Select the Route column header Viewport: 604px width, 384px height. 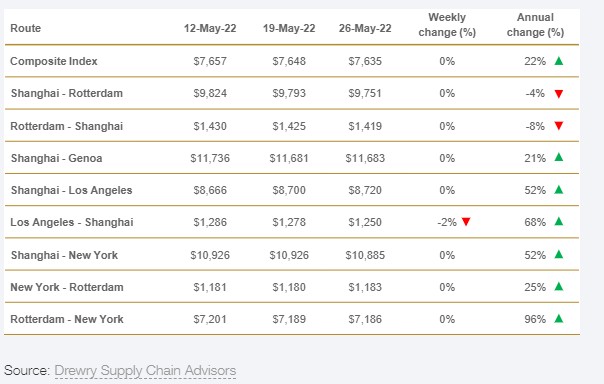pyautogui.click(x=25, y=28)
